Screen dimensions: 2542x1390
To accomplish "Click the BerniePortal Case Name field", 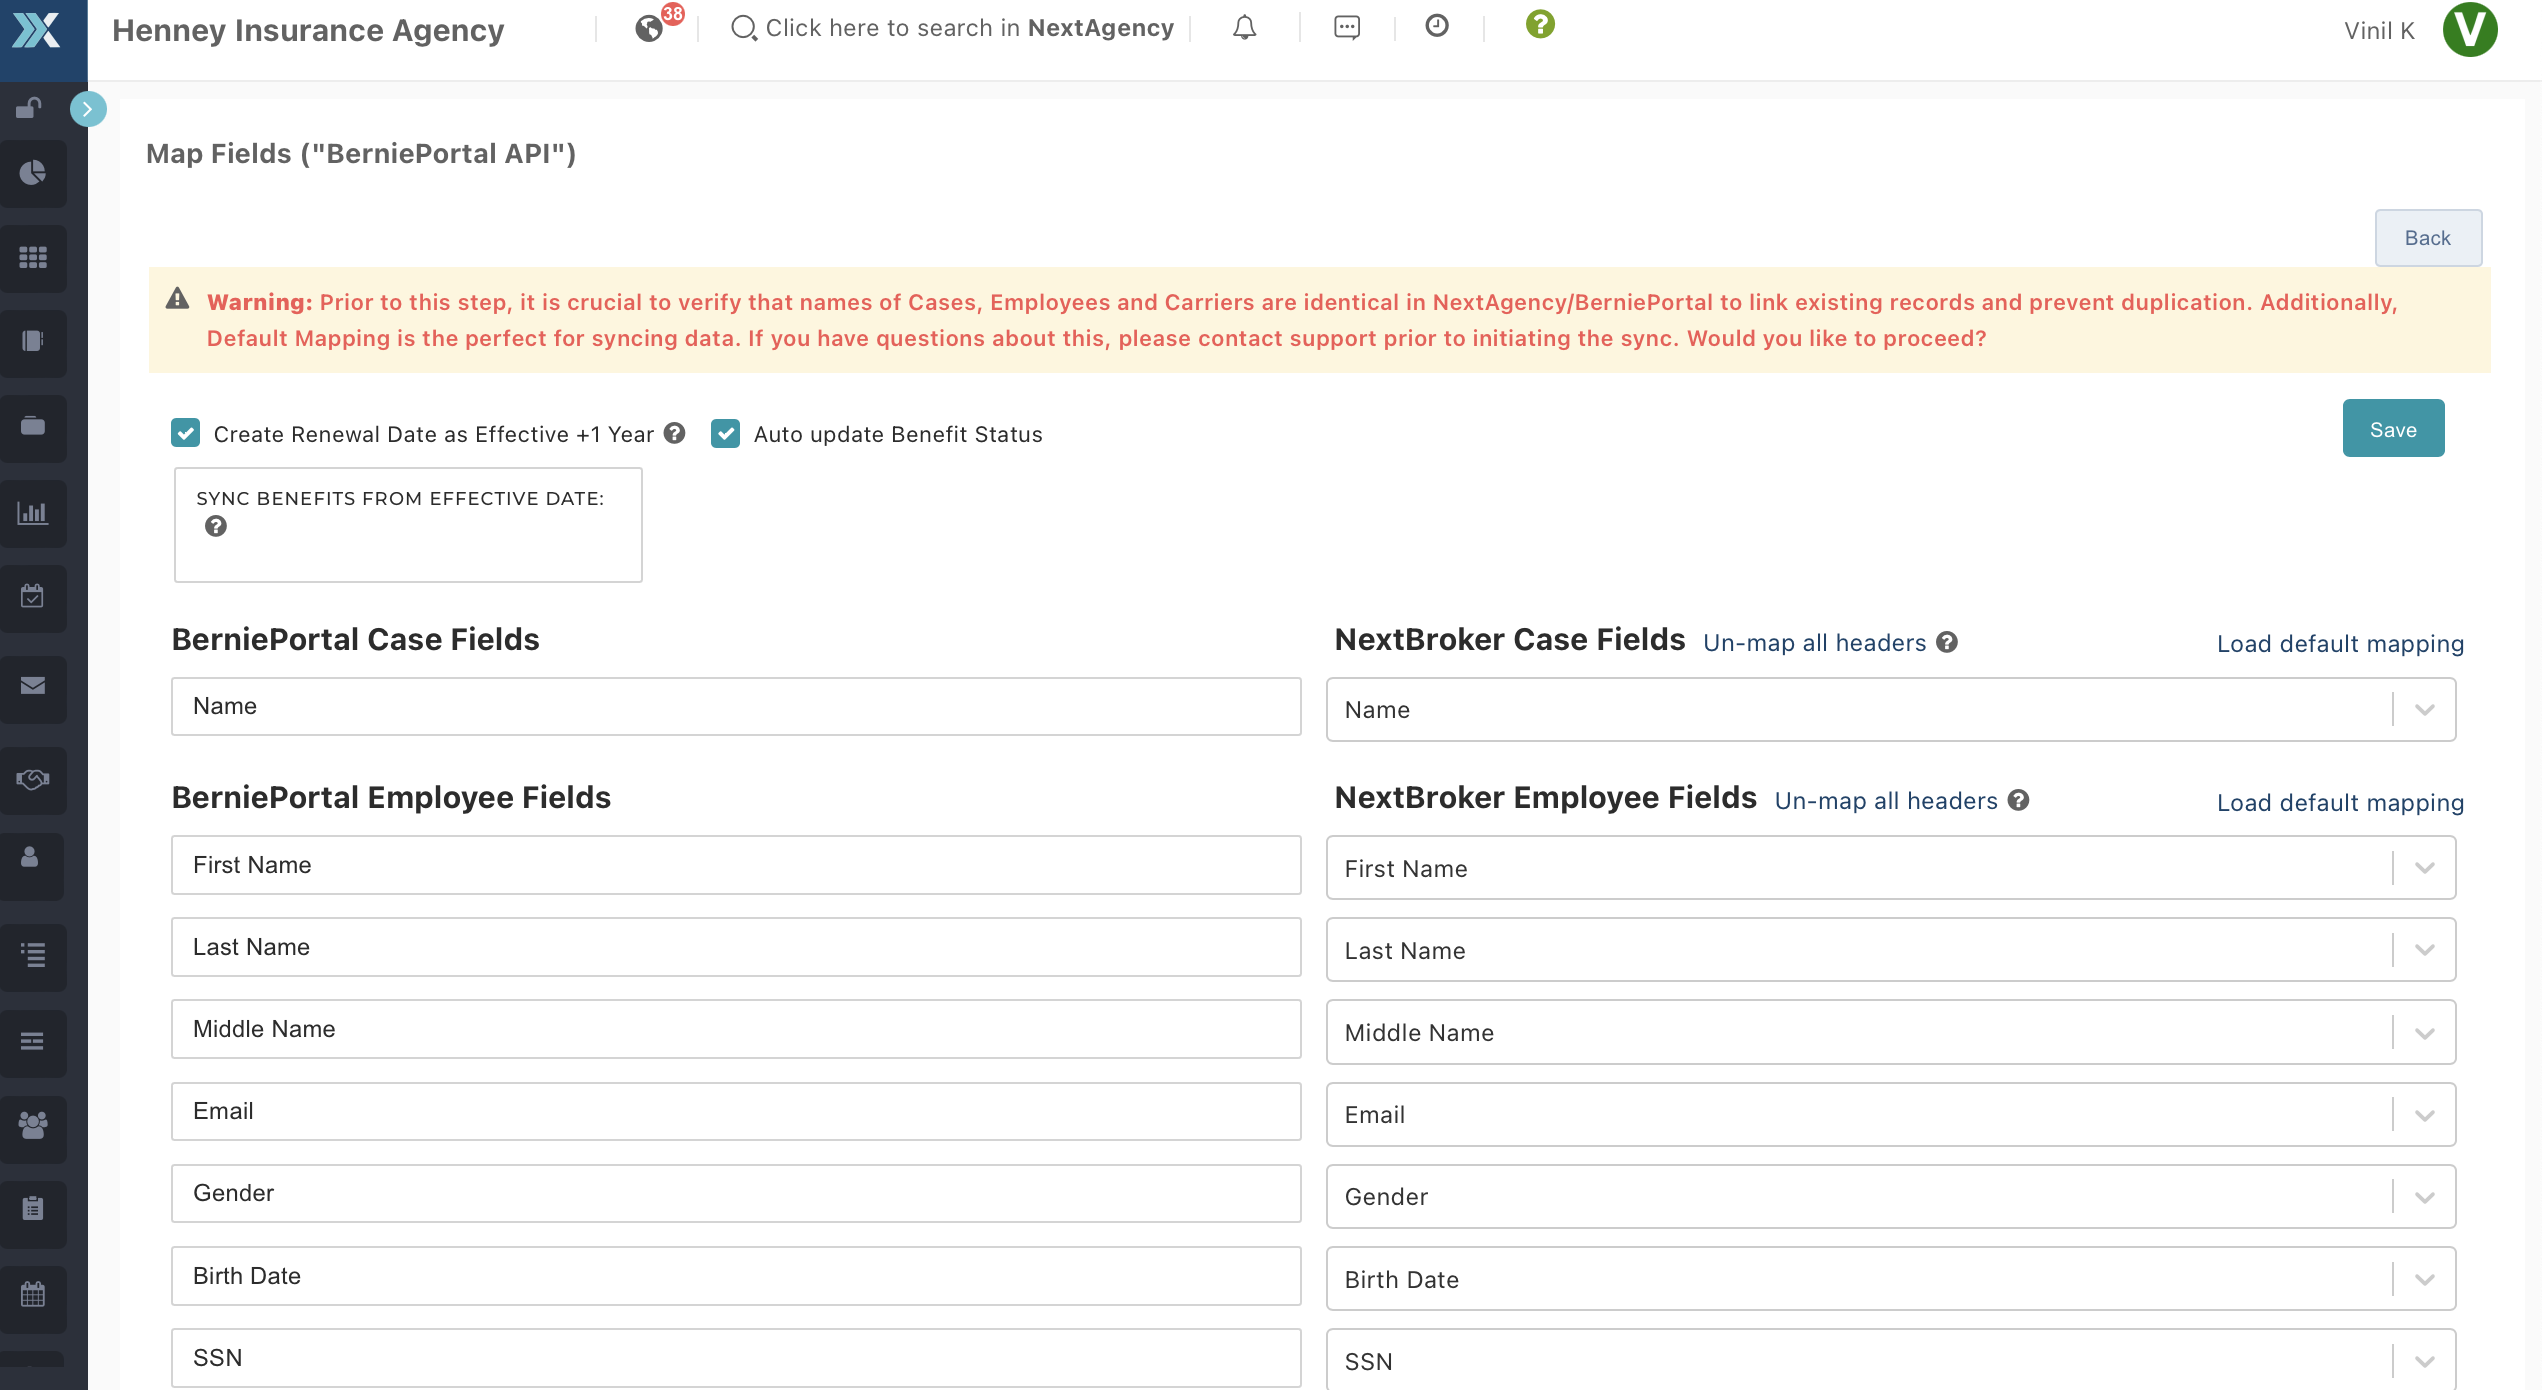I will (736, 706).
